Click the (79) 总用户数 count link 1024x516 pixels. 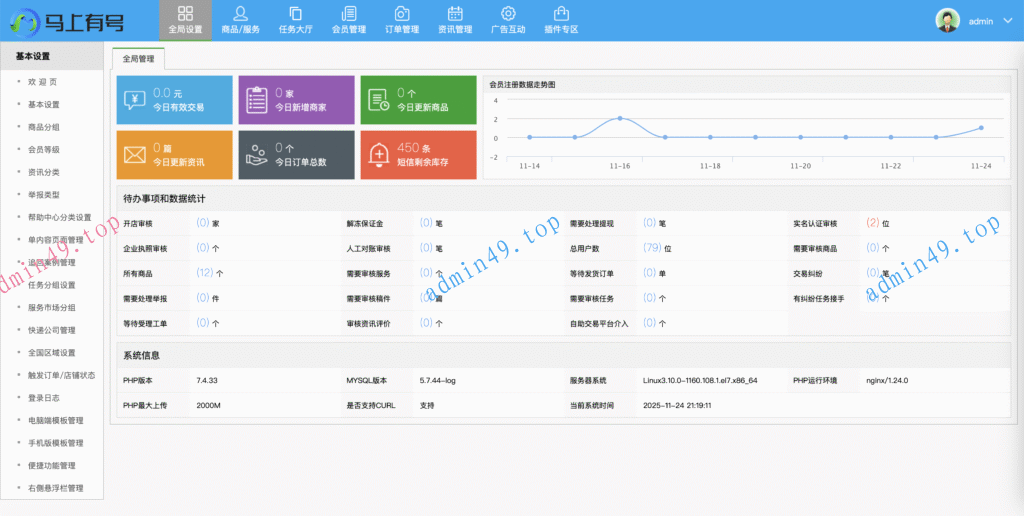tap(651, 248)
